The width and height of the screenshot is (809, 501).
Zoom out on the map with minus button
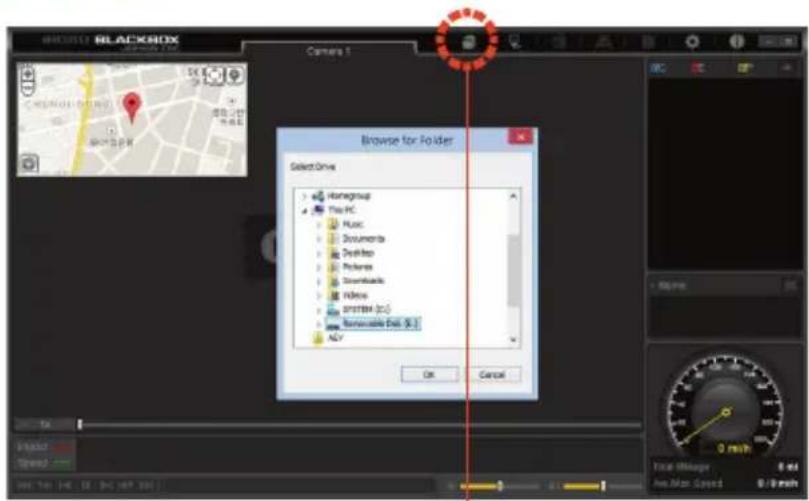pos(28,88)
